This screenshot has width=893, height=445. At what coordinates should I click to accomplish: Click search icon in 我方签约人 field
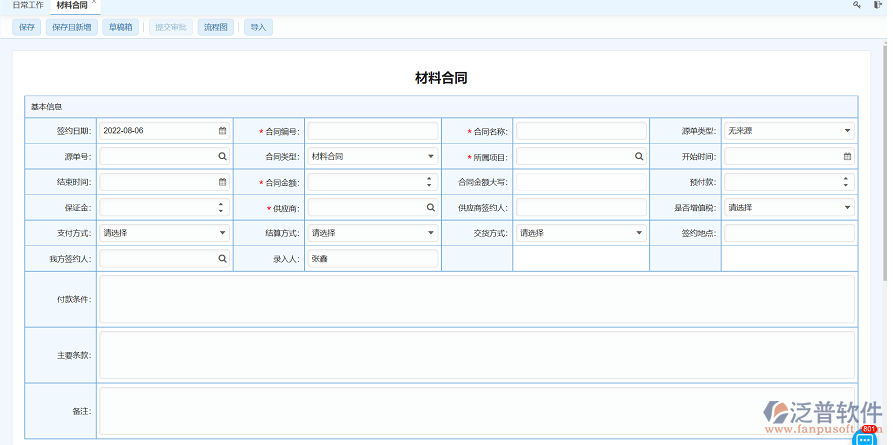222,259
